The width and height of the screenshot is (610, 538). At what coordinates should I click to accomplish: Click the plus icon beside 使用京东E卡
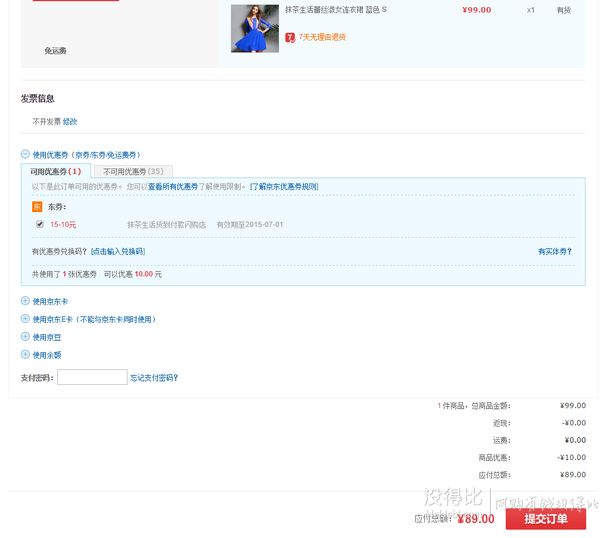pyautogui.click(x=25, y=319)
